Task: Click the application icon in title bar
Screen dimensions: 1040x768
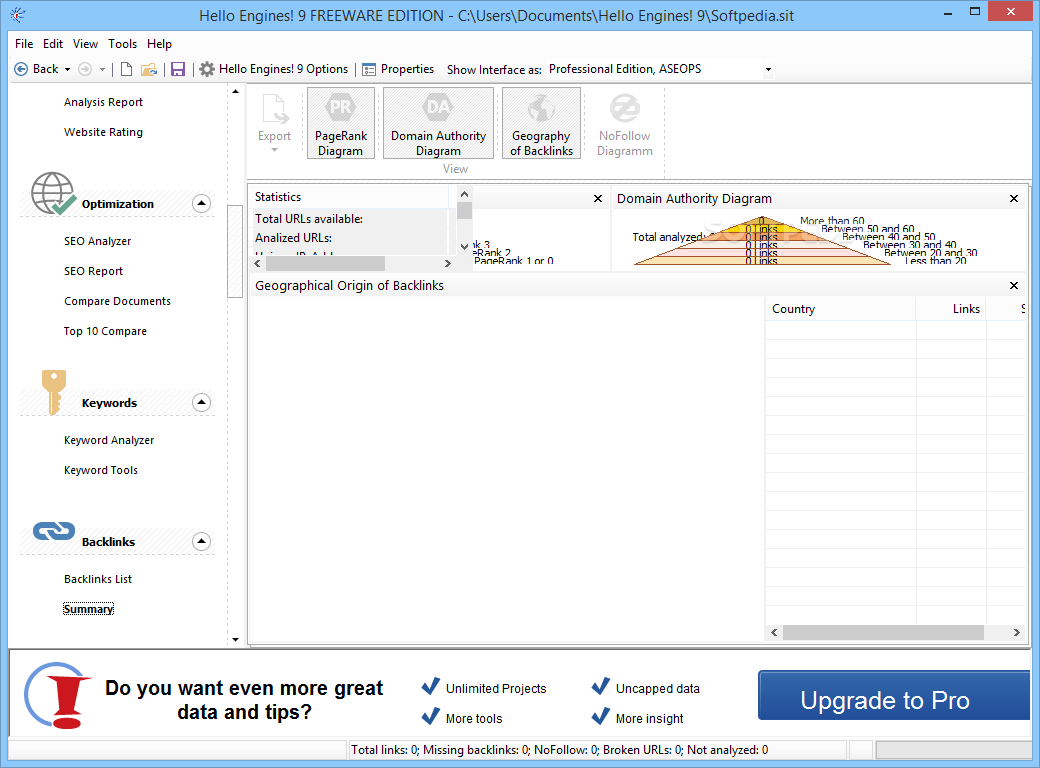Action: point(18,15)
